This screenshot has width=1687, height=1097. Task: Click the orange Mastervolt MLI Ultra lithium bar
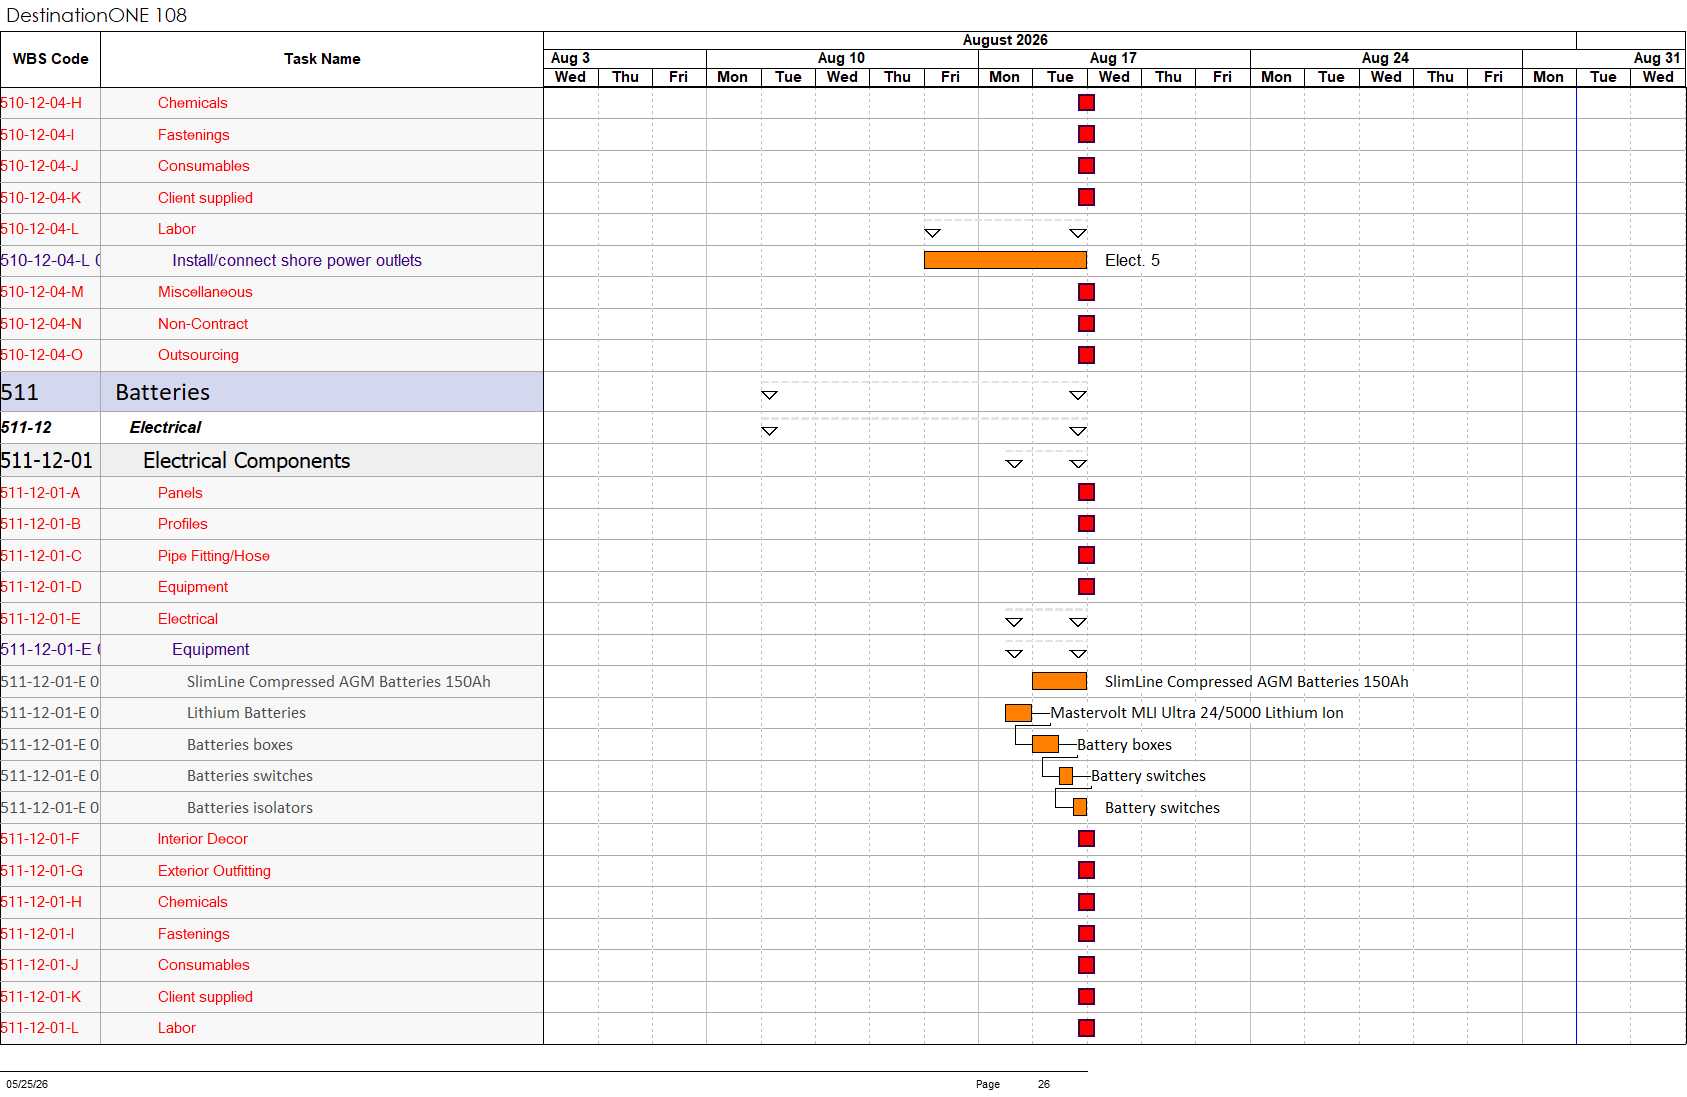coord(1018,713)
